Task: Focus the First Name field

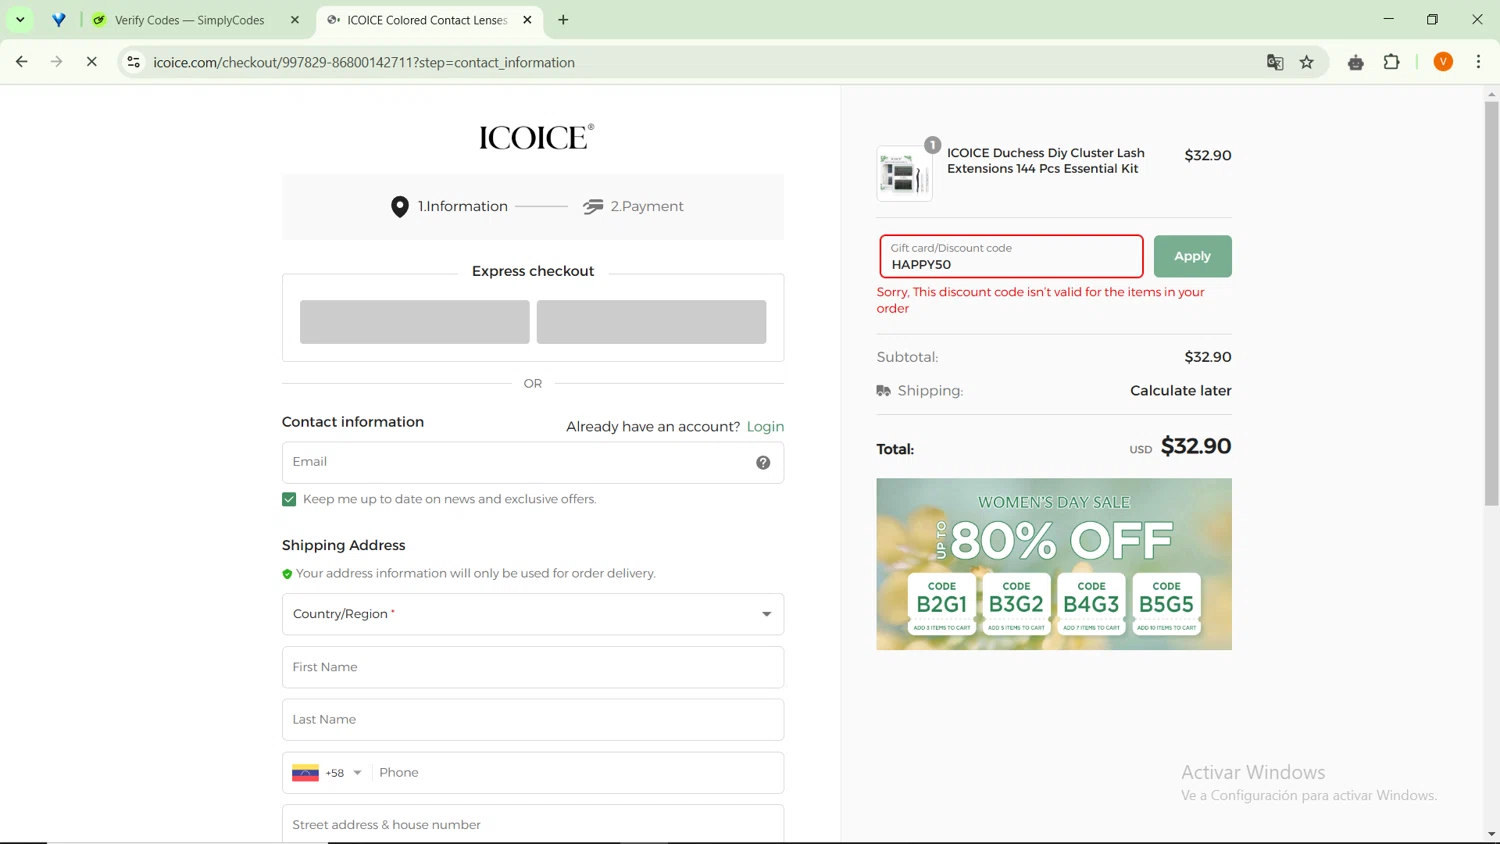Action: [x=533, y=667]
